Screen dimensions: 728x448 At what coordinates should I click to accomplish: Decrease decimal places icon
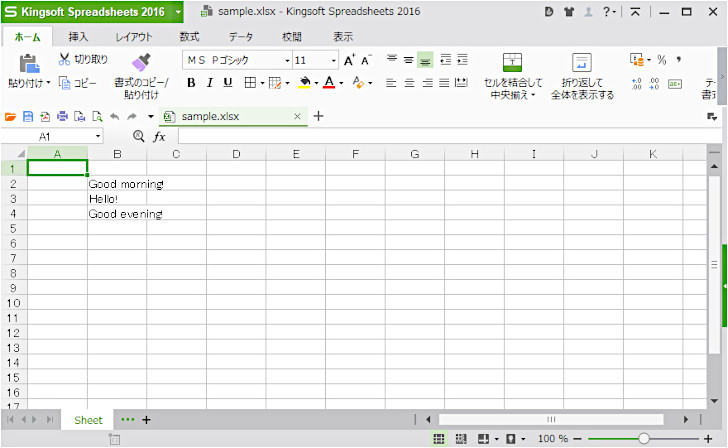pos(654,84)
